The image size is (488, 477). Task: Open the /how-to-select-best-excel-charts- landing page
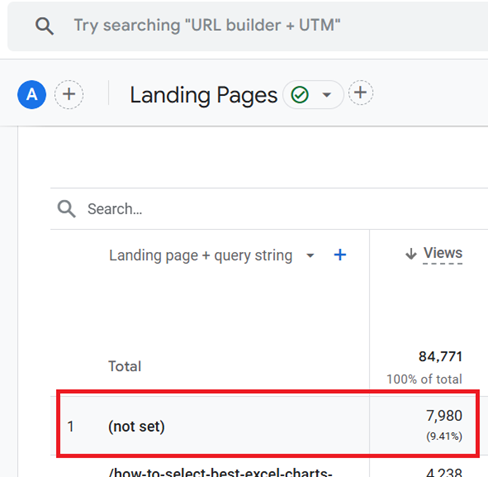pos(220,472)
